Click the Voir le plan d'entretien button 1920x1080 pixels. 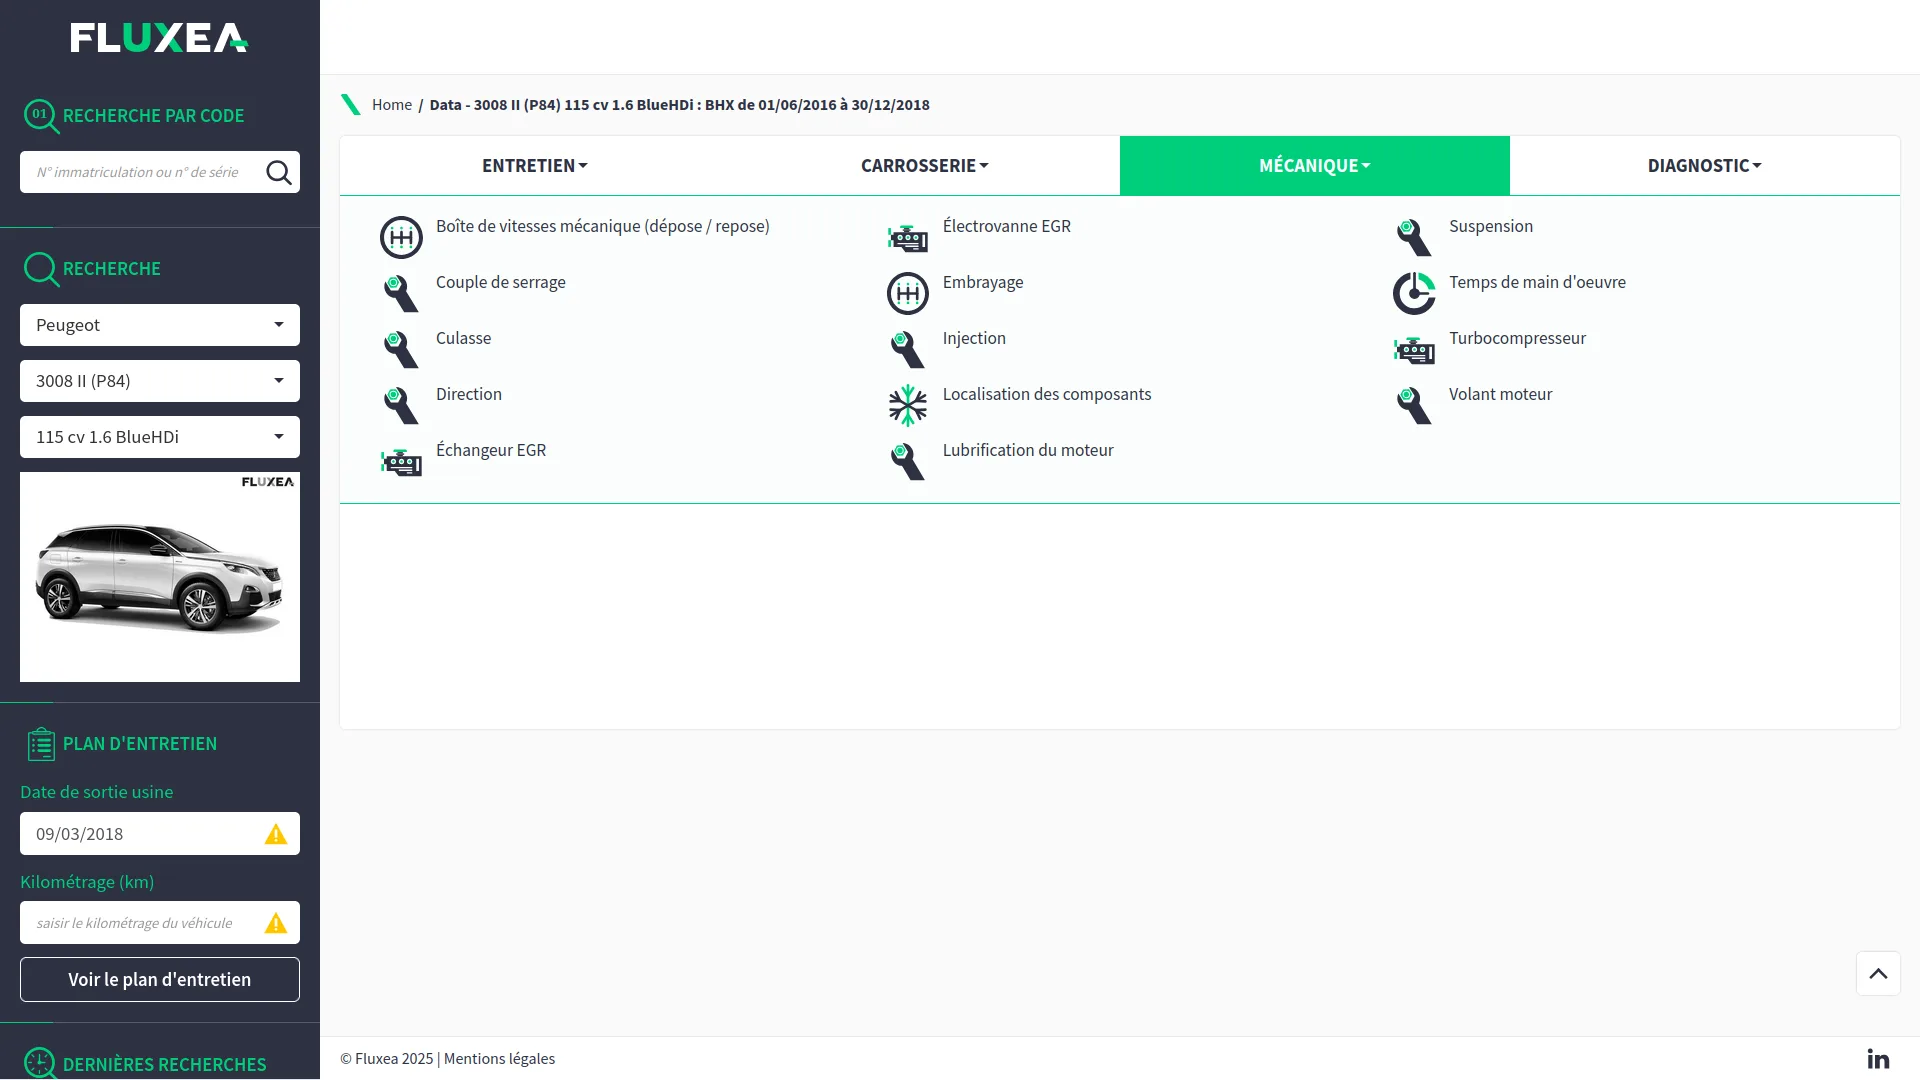pyautogui.click(x=160, y=980)
